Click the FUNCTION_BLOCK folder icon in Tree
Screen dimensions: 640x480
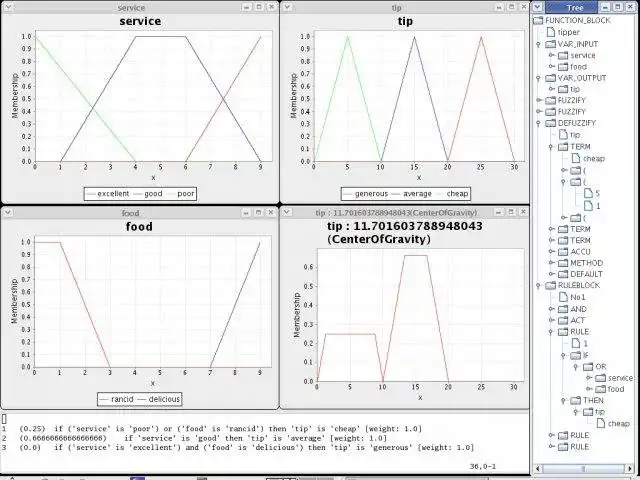click(538, 20)
